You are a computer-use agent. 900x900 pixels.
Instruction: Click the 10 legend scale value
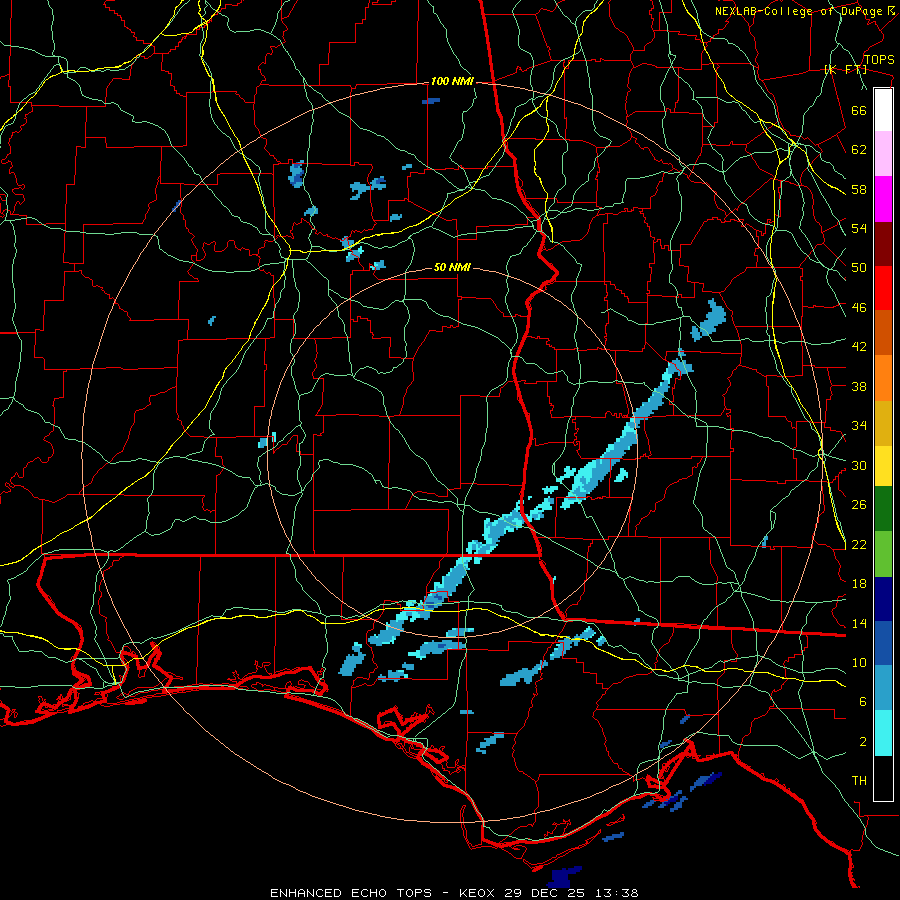(x=859, y=662)
